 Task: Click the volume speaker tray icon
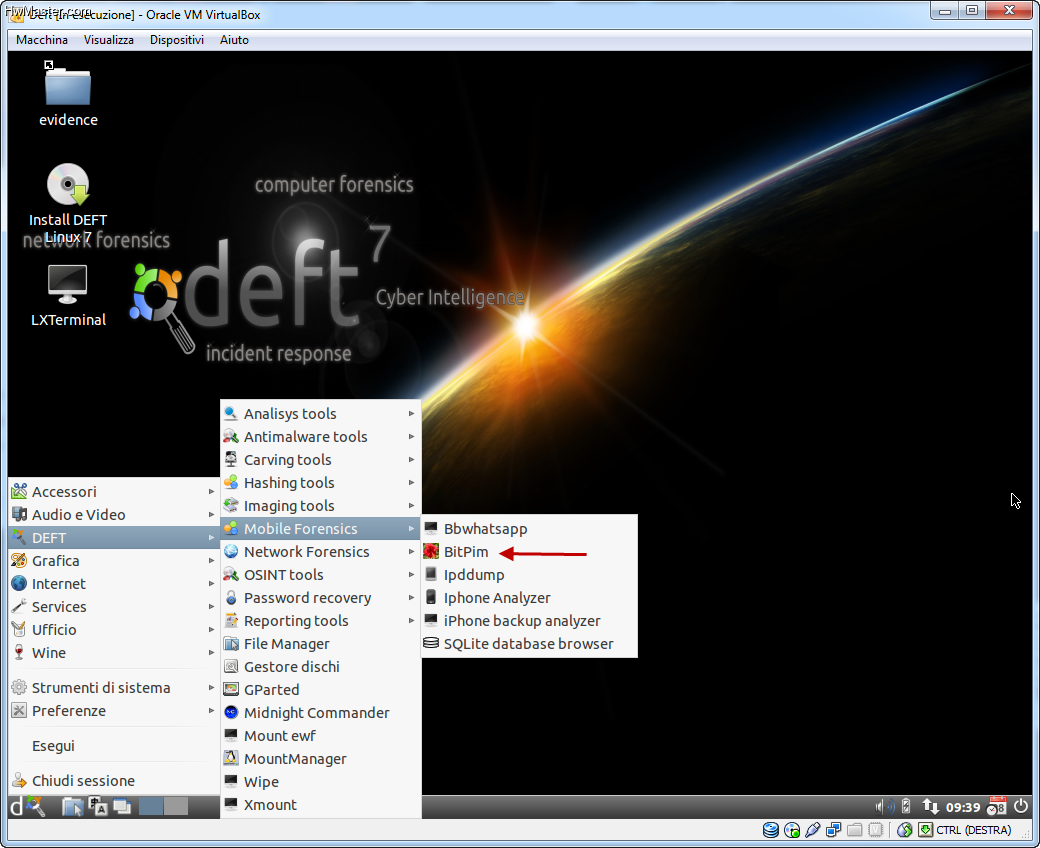[x=884, y=806]
